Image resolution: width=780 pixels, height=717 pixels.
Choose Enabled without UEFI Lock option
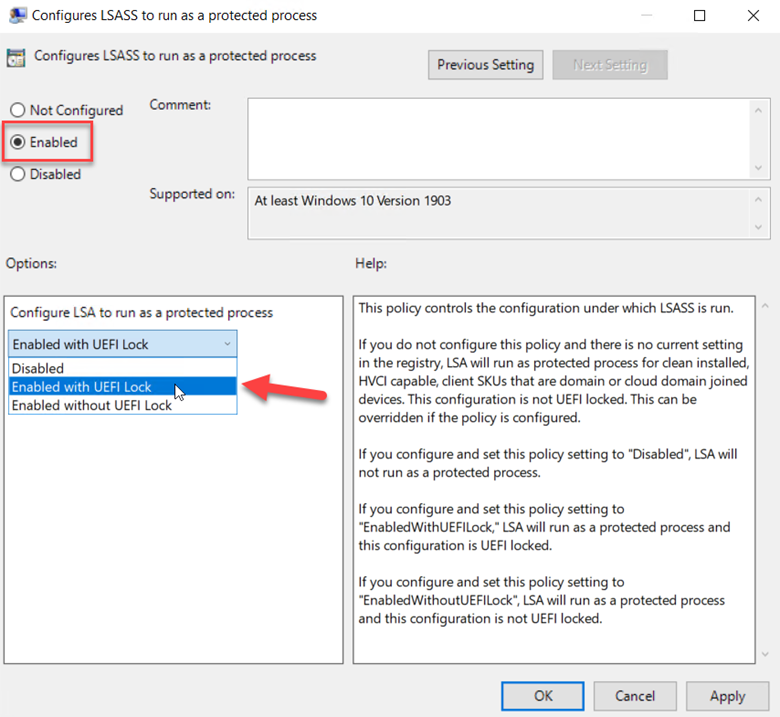pyautogui.click(x=122, y=405)
